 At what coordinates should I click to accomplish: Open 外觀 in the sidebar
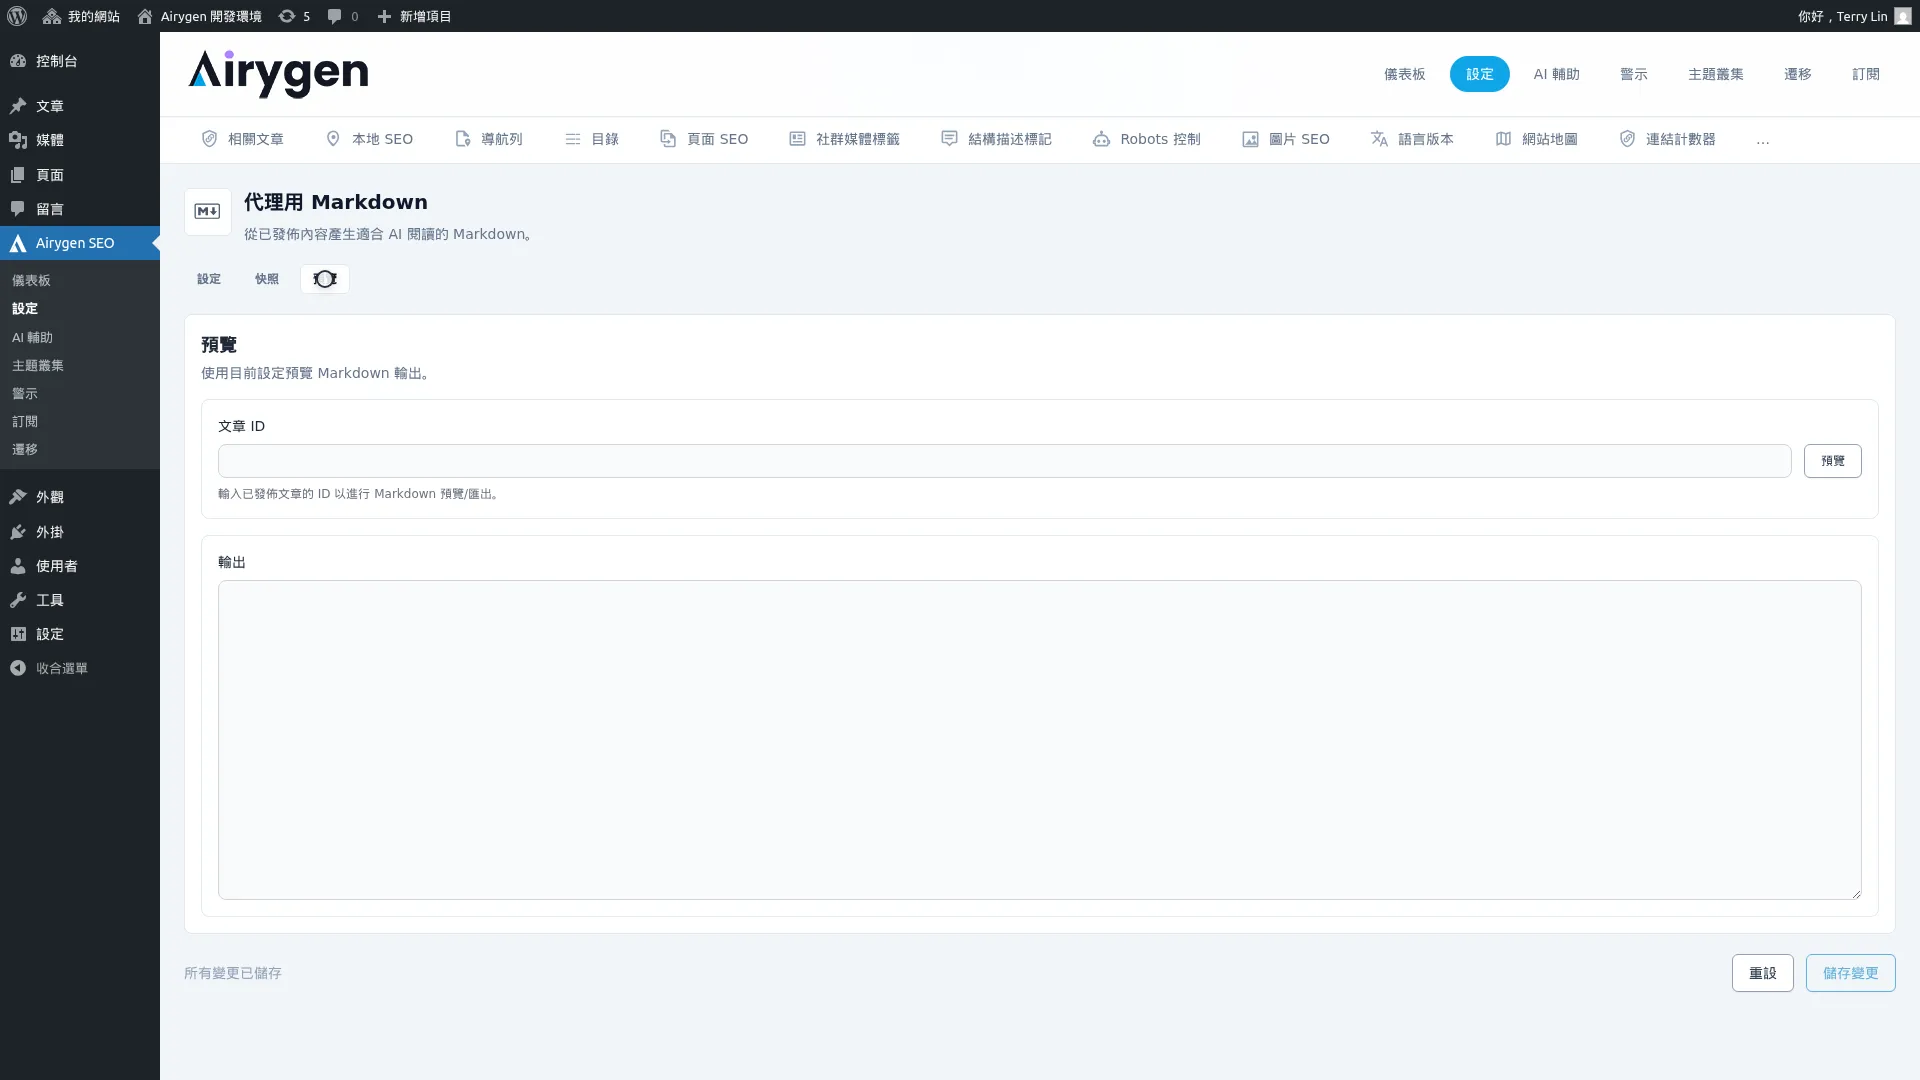click(80, 497)
